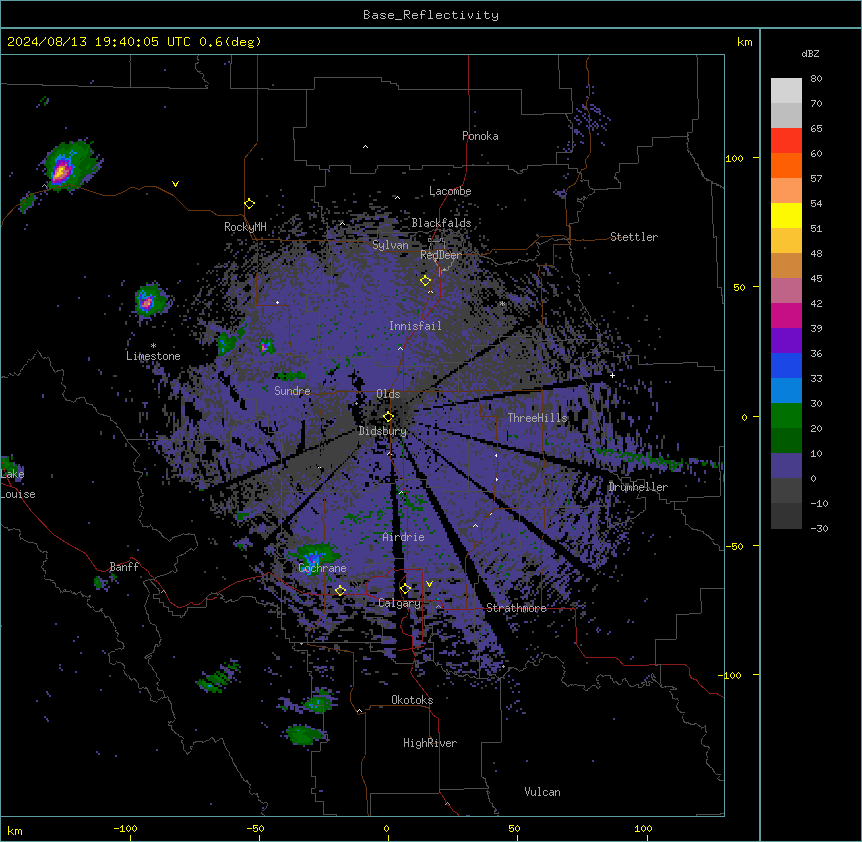The height and width of the screenshot is (842, 862).
Task: Pick the magenta 42 dBZ legend swatch
Action: click(x=786, y=315)
